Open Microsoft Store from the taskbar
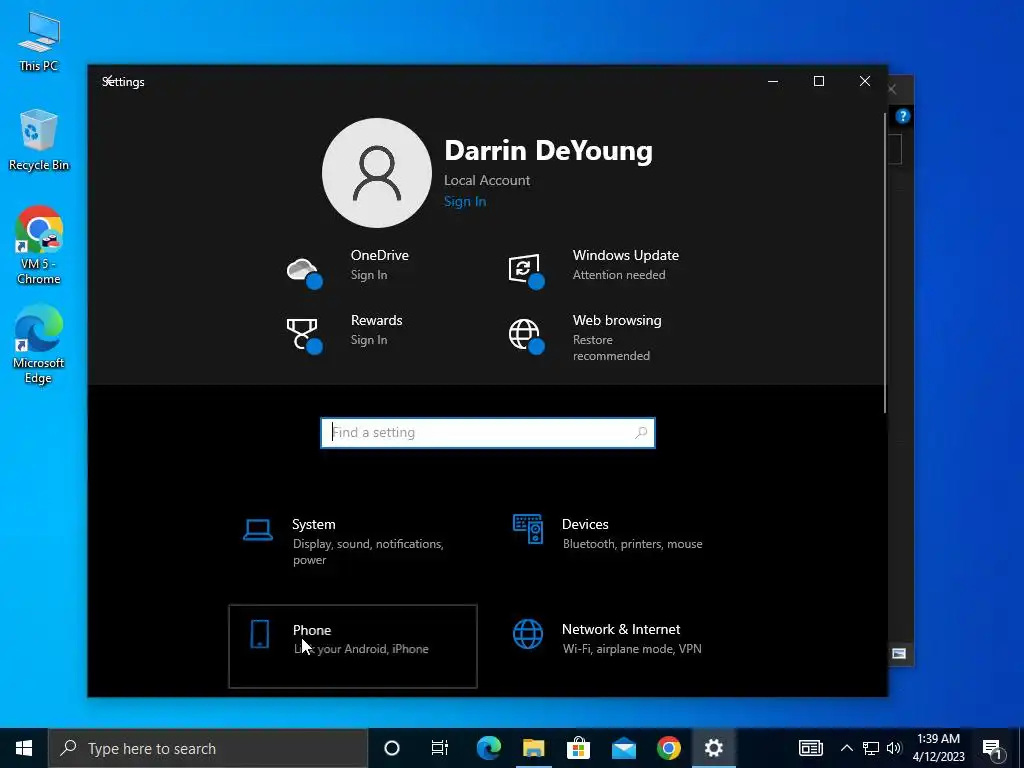Screen dimensions: 1024x768 (x=578, y=748)
